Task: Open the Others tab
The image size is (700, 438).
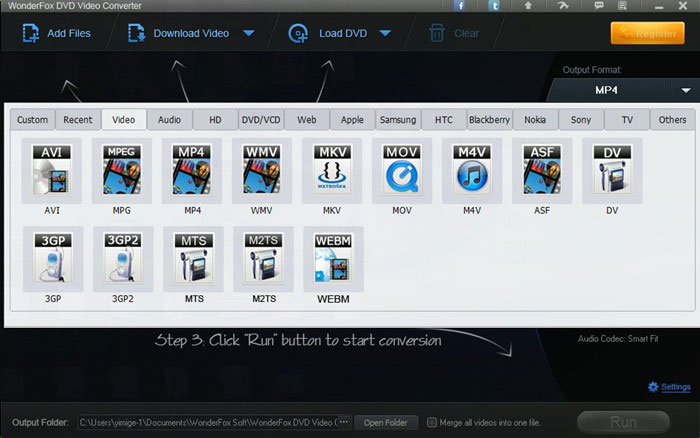Action: click(672, 120)
